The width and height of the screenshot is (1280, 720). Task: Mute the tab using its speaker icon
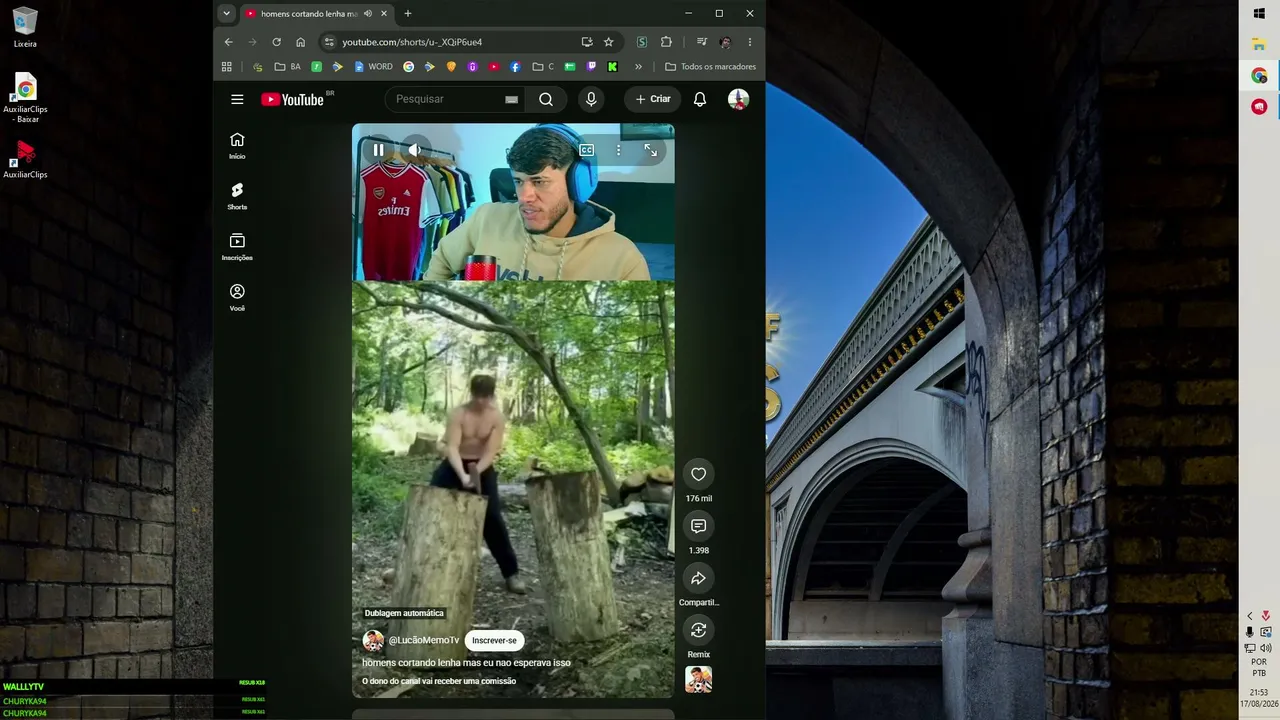[368, 13]
